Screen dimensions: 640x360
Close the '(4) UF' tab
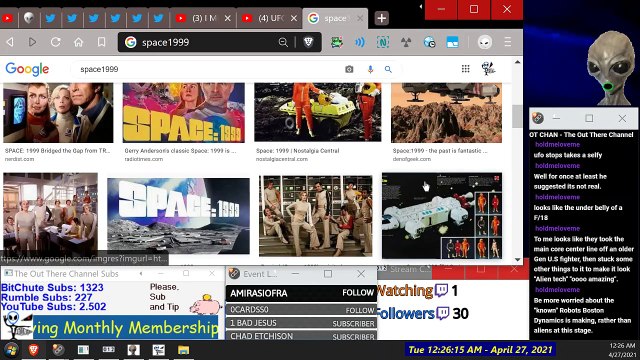294,18
